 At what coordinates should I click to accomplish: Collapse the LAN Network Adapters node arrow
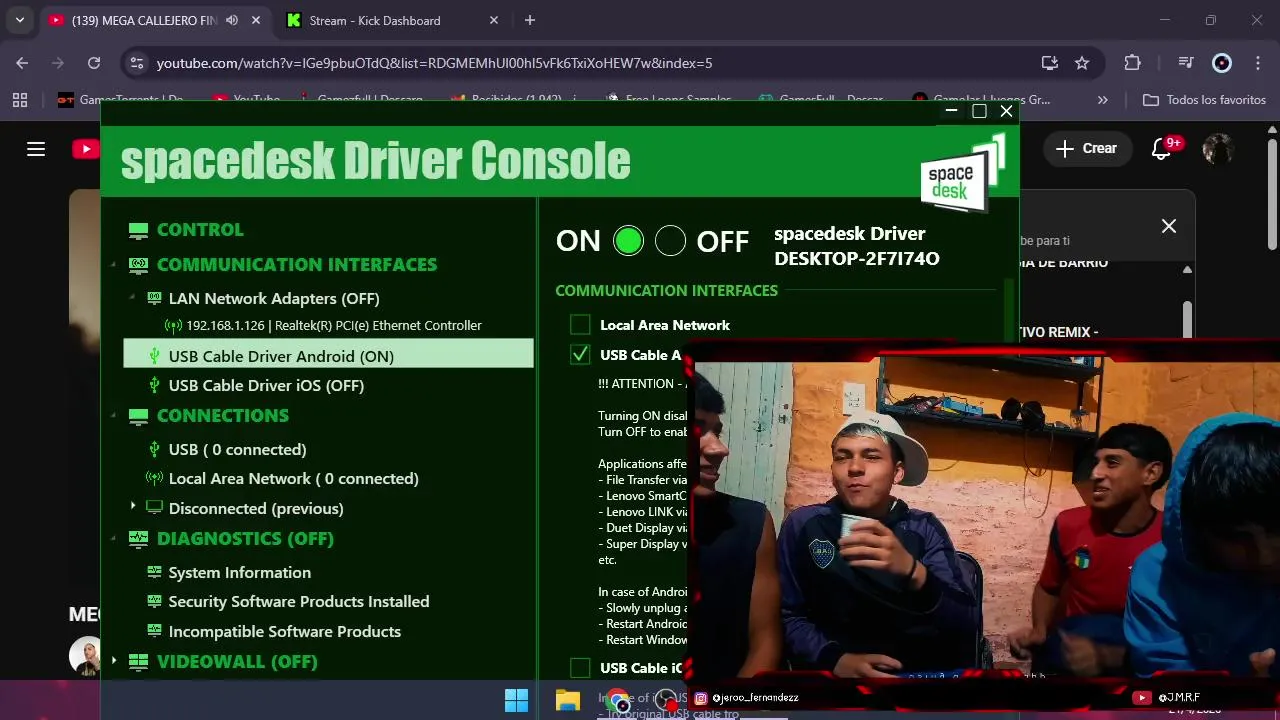(132, 298)
